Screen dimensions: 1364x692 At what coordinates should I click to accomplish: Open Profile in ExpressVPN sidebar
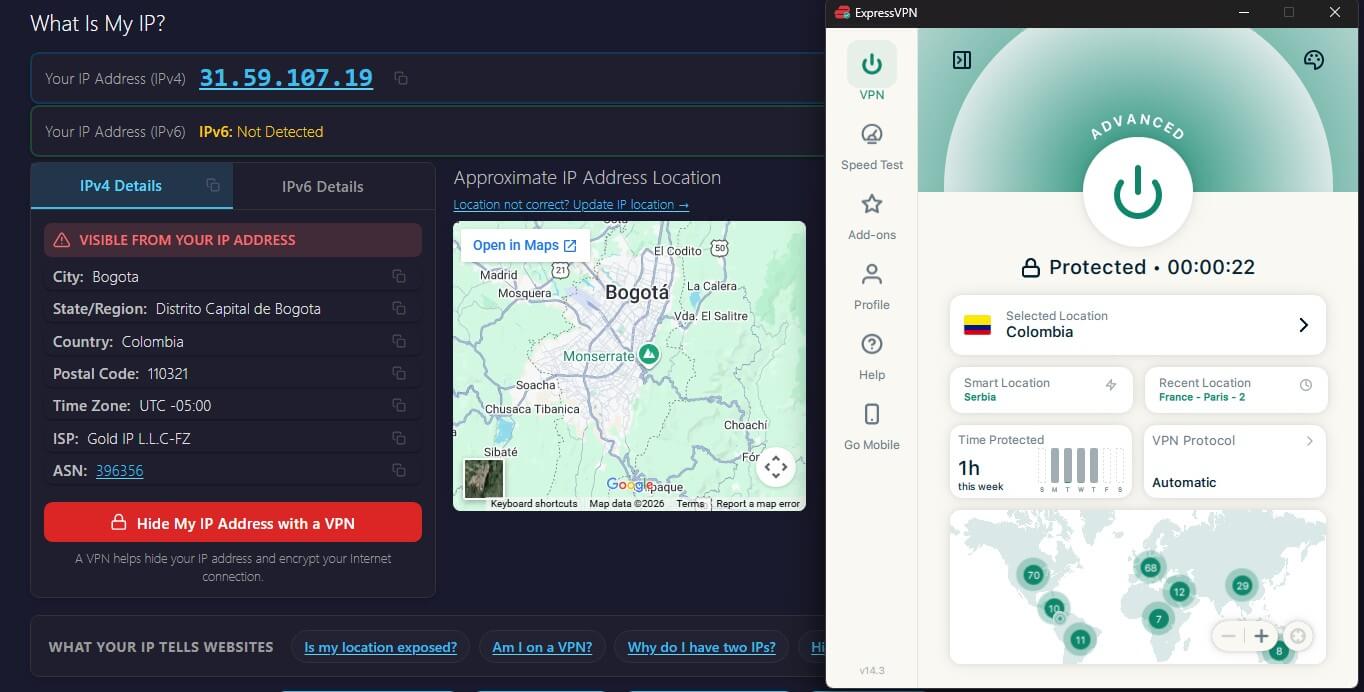click(x=872, y=286)
